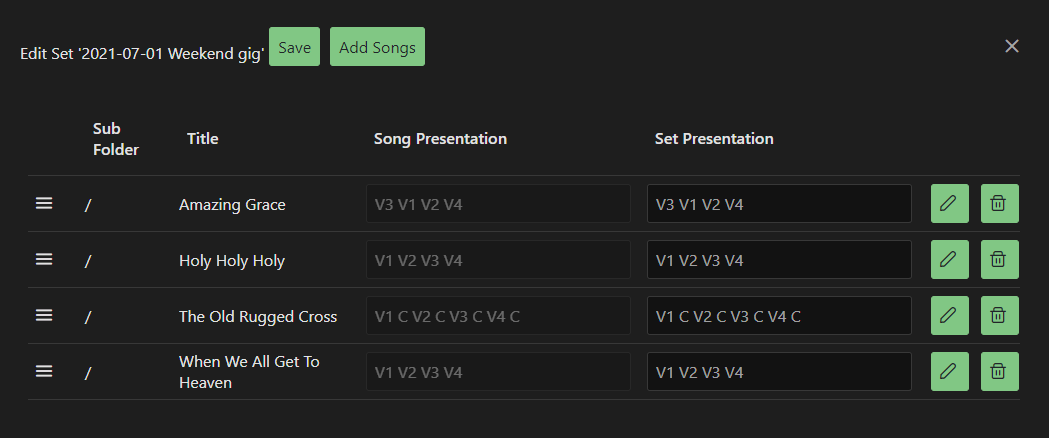Save the set changes
Viewport: 1049px width, 438px height.
(294, 47)
